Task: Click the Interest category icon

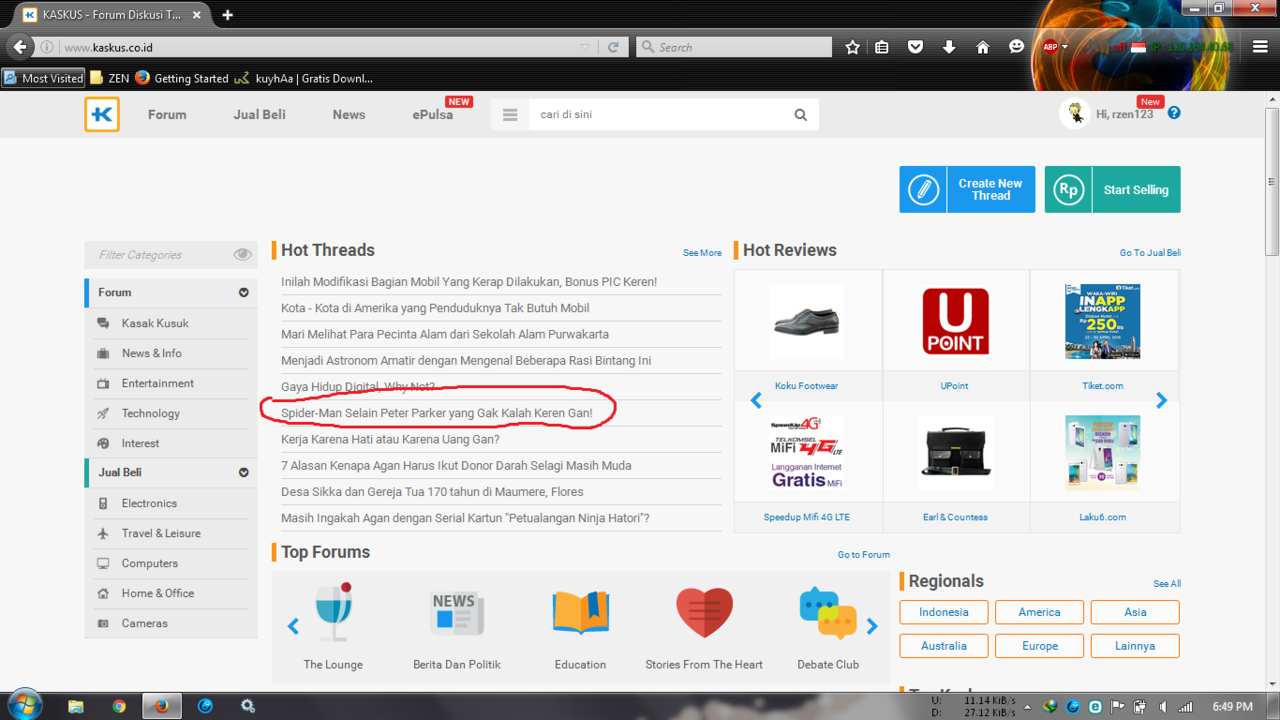Action: click(103, 443)
